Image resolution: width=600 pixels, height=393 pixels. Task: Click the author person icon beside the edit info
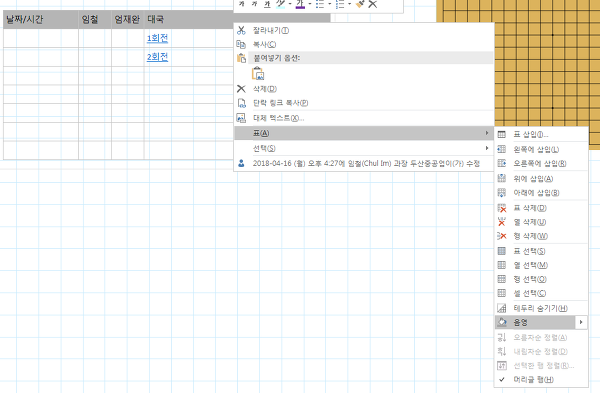(x=241, y=163)
